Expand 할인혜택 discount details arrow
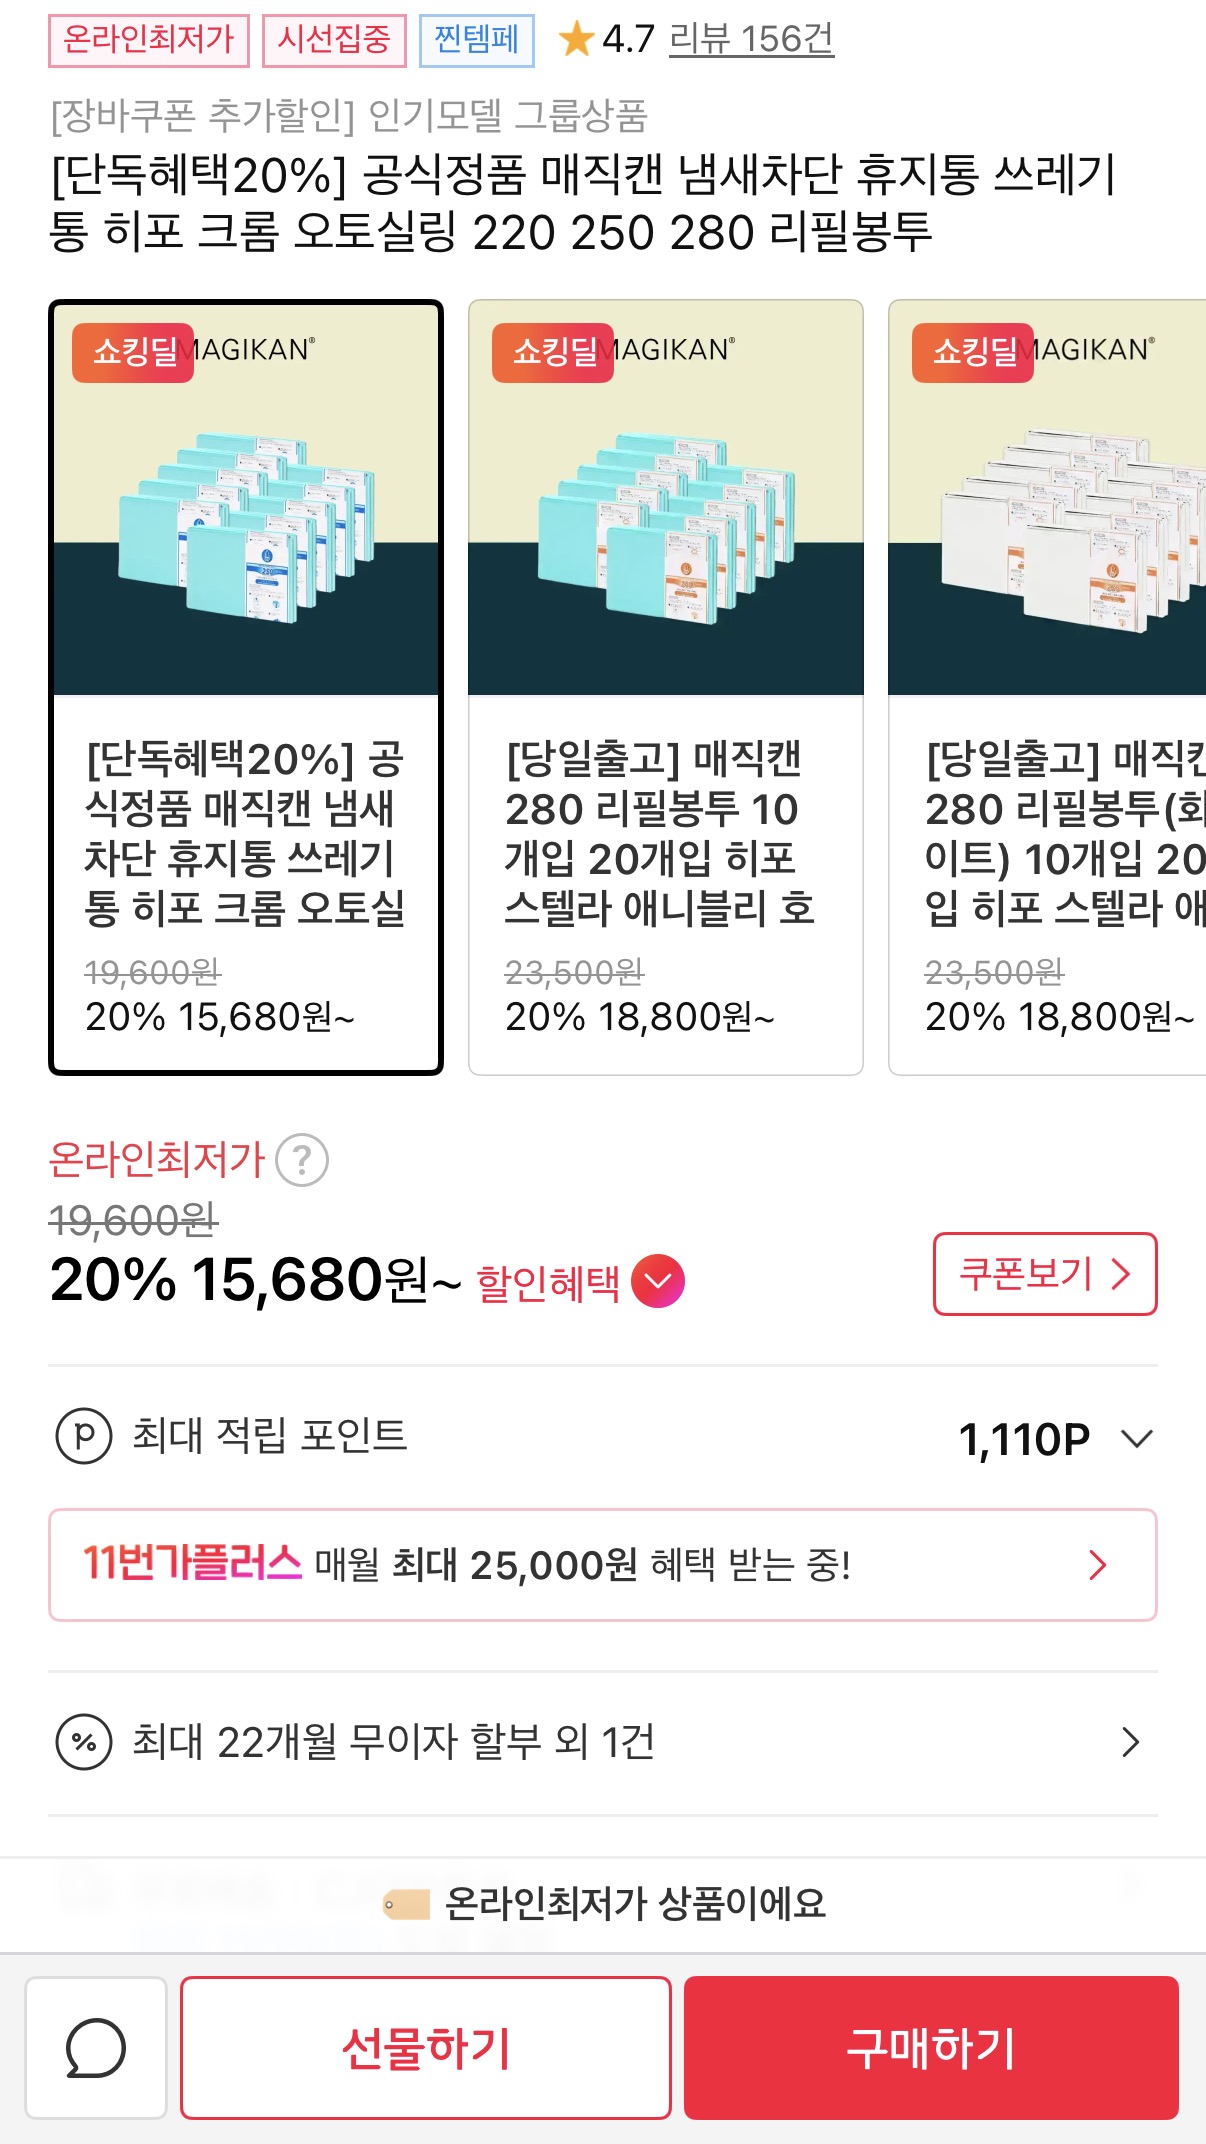The image size is (1206, 2144). tap(658, 1281)
